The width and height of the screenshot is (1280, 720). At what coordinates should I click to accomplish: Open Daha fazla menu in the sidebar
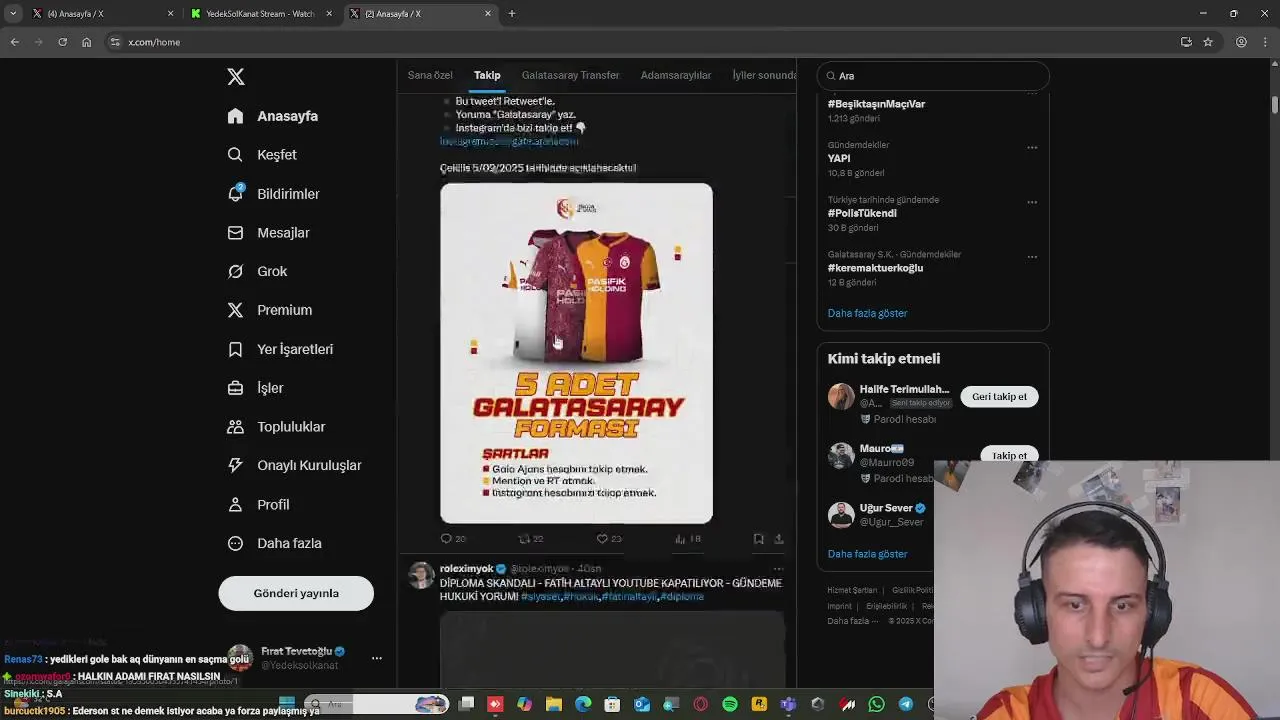pyautogui.click(x=275, y=543)
